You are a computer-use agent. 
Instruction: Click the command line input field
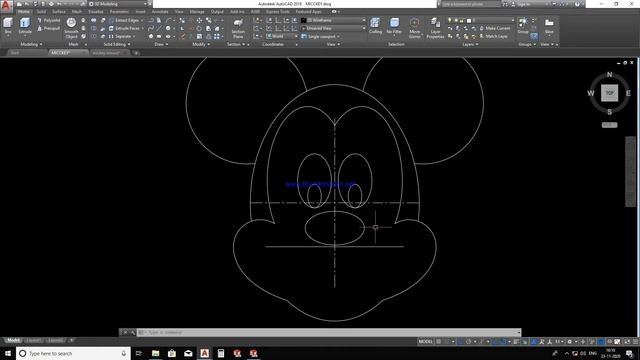click(x=329, y=332)
